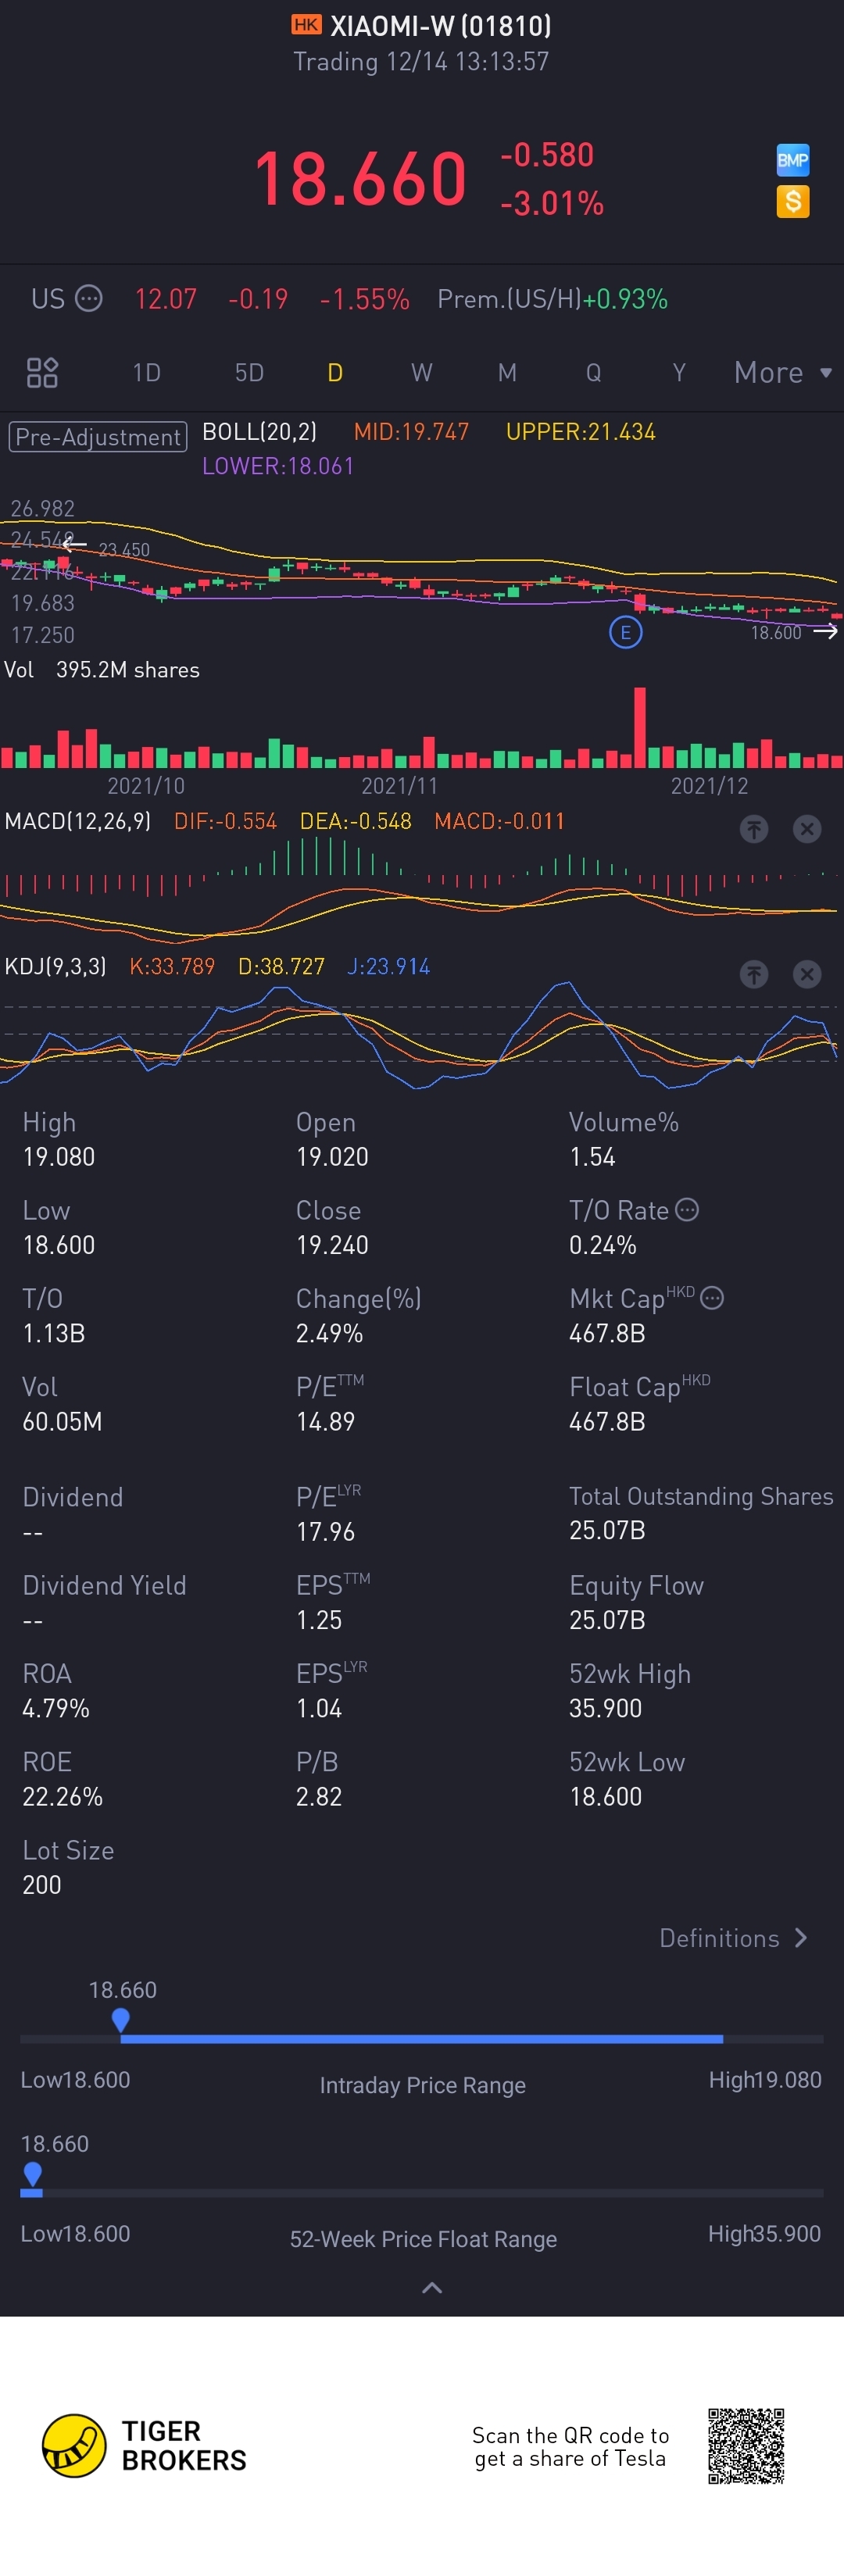Open KDJ(9,3,3) indicator settings
Viewport: 844px width, 2576px height.
click(55, 967)
